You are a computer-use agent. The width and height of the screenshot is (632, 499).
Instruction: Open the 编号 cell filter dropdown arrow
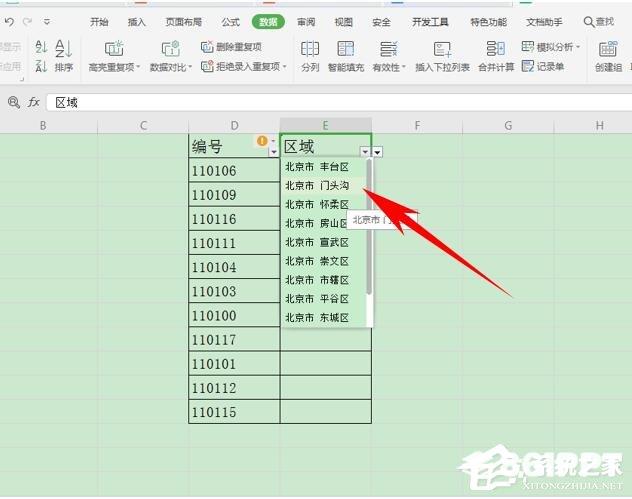tap(274, 152)
